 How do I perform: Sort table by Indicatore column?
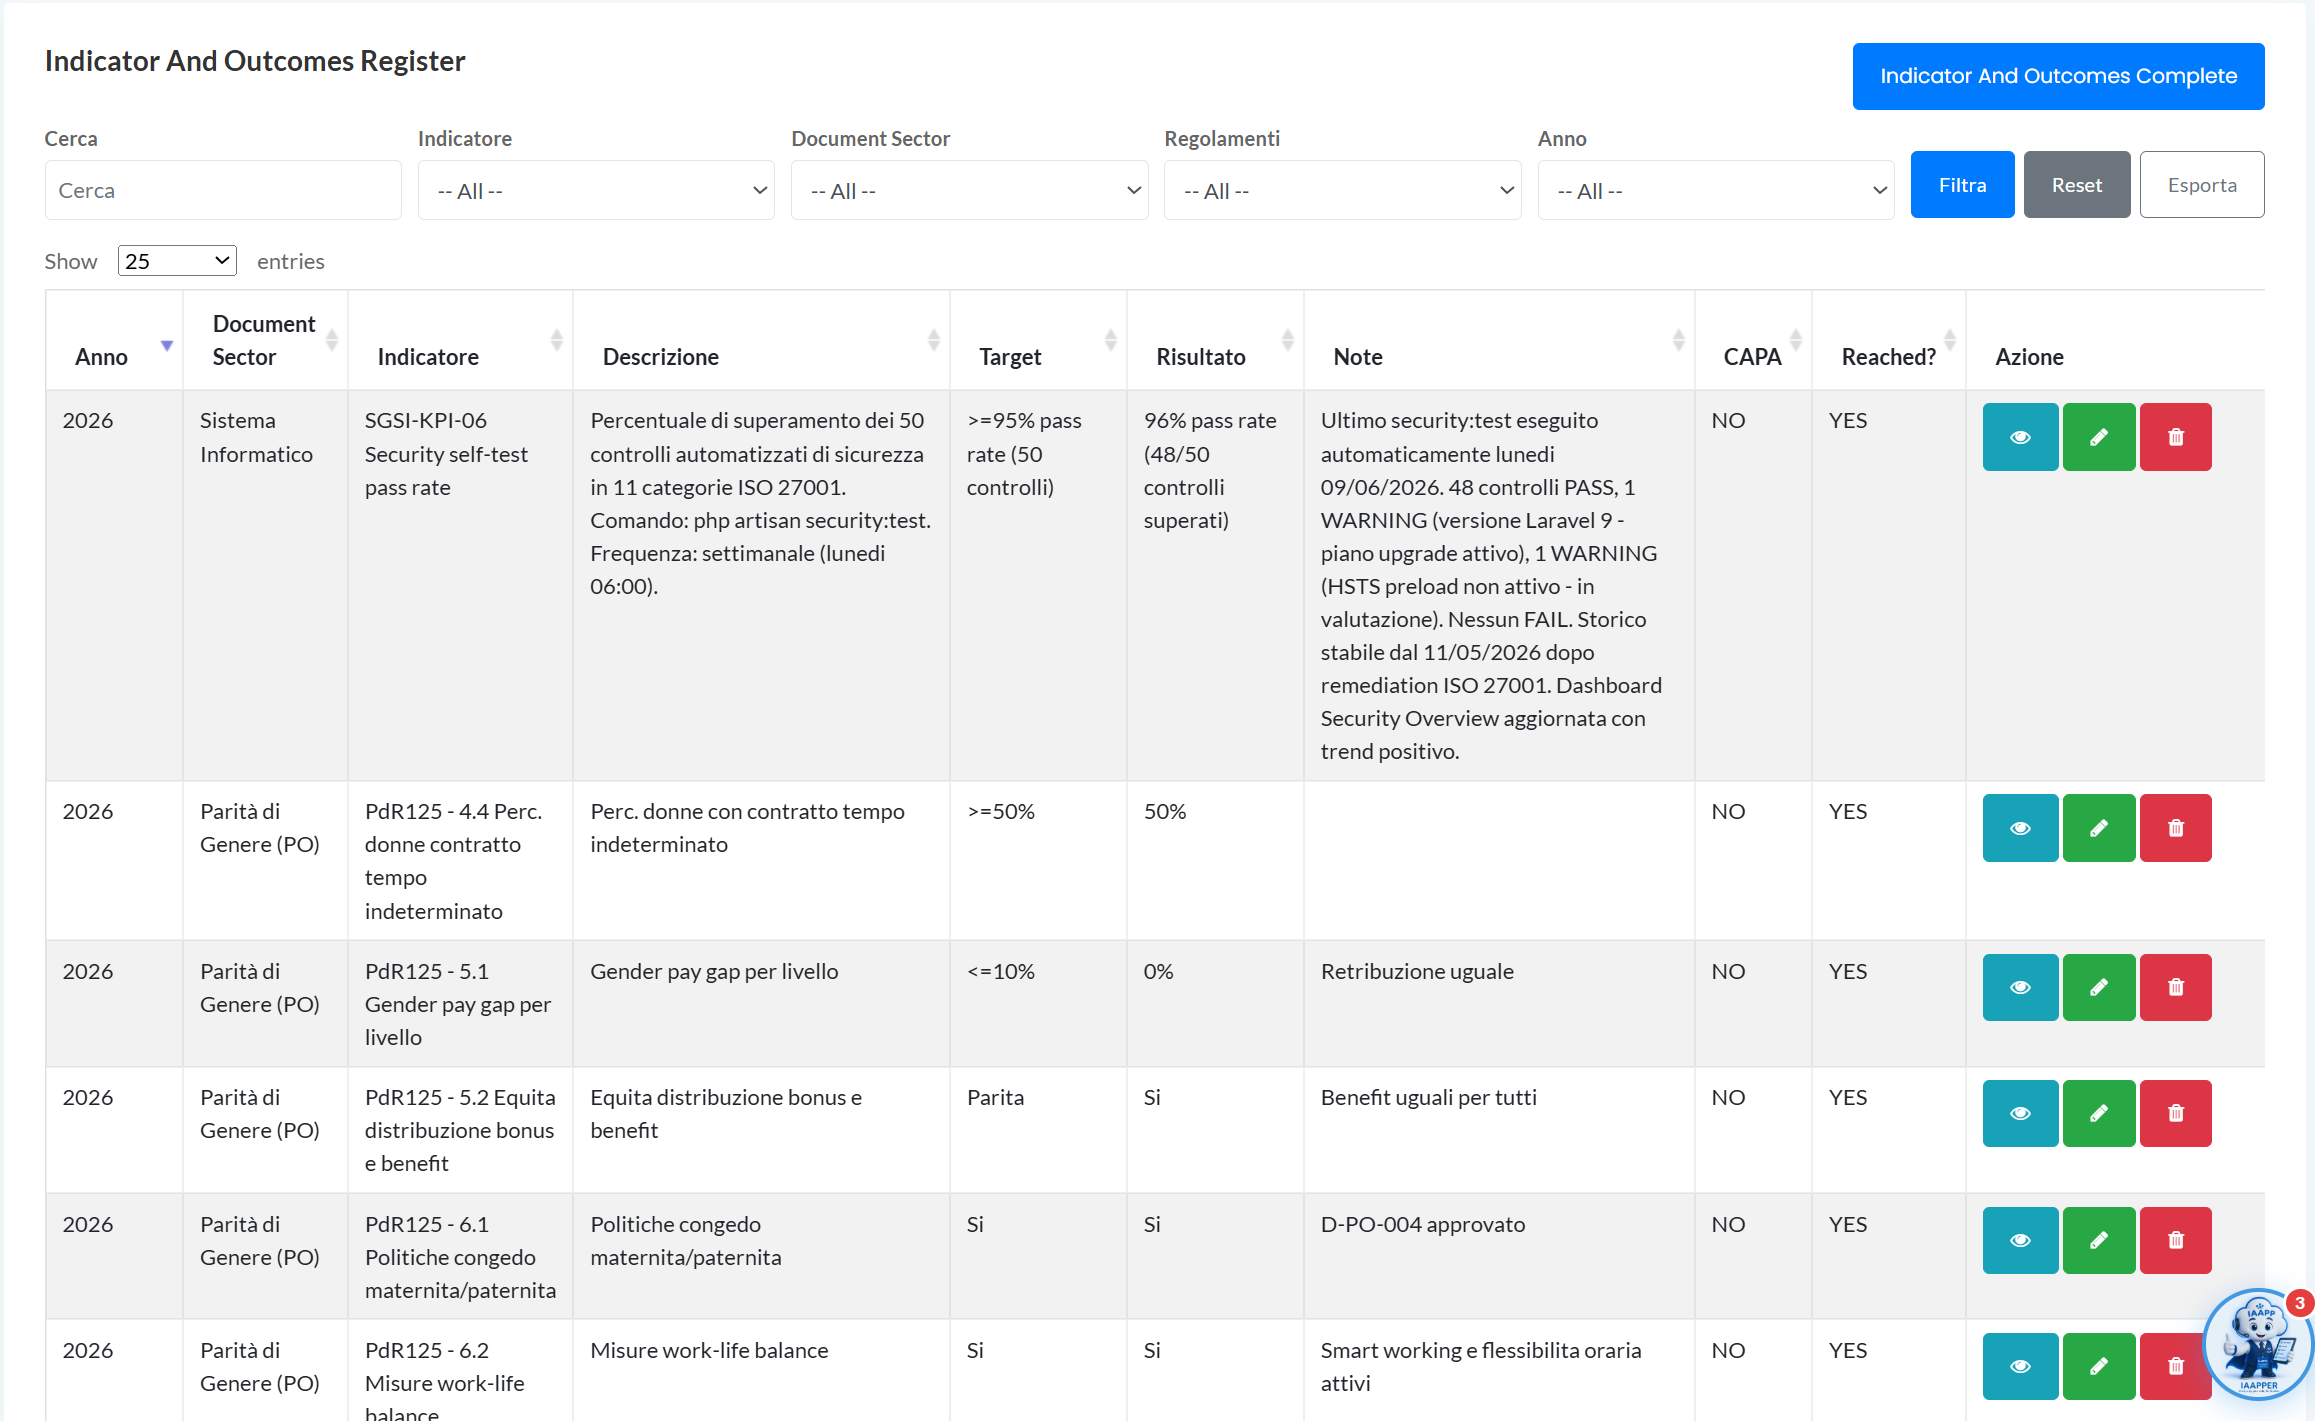460,341
